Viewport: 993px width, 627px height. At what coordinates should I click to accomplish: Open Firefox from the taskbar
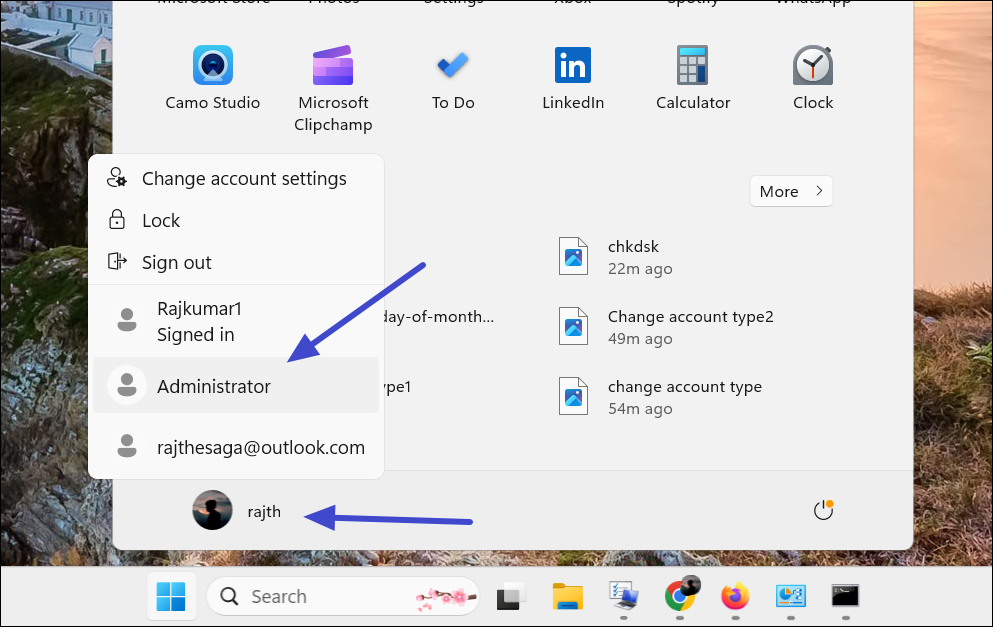click(x=735, y=596)
